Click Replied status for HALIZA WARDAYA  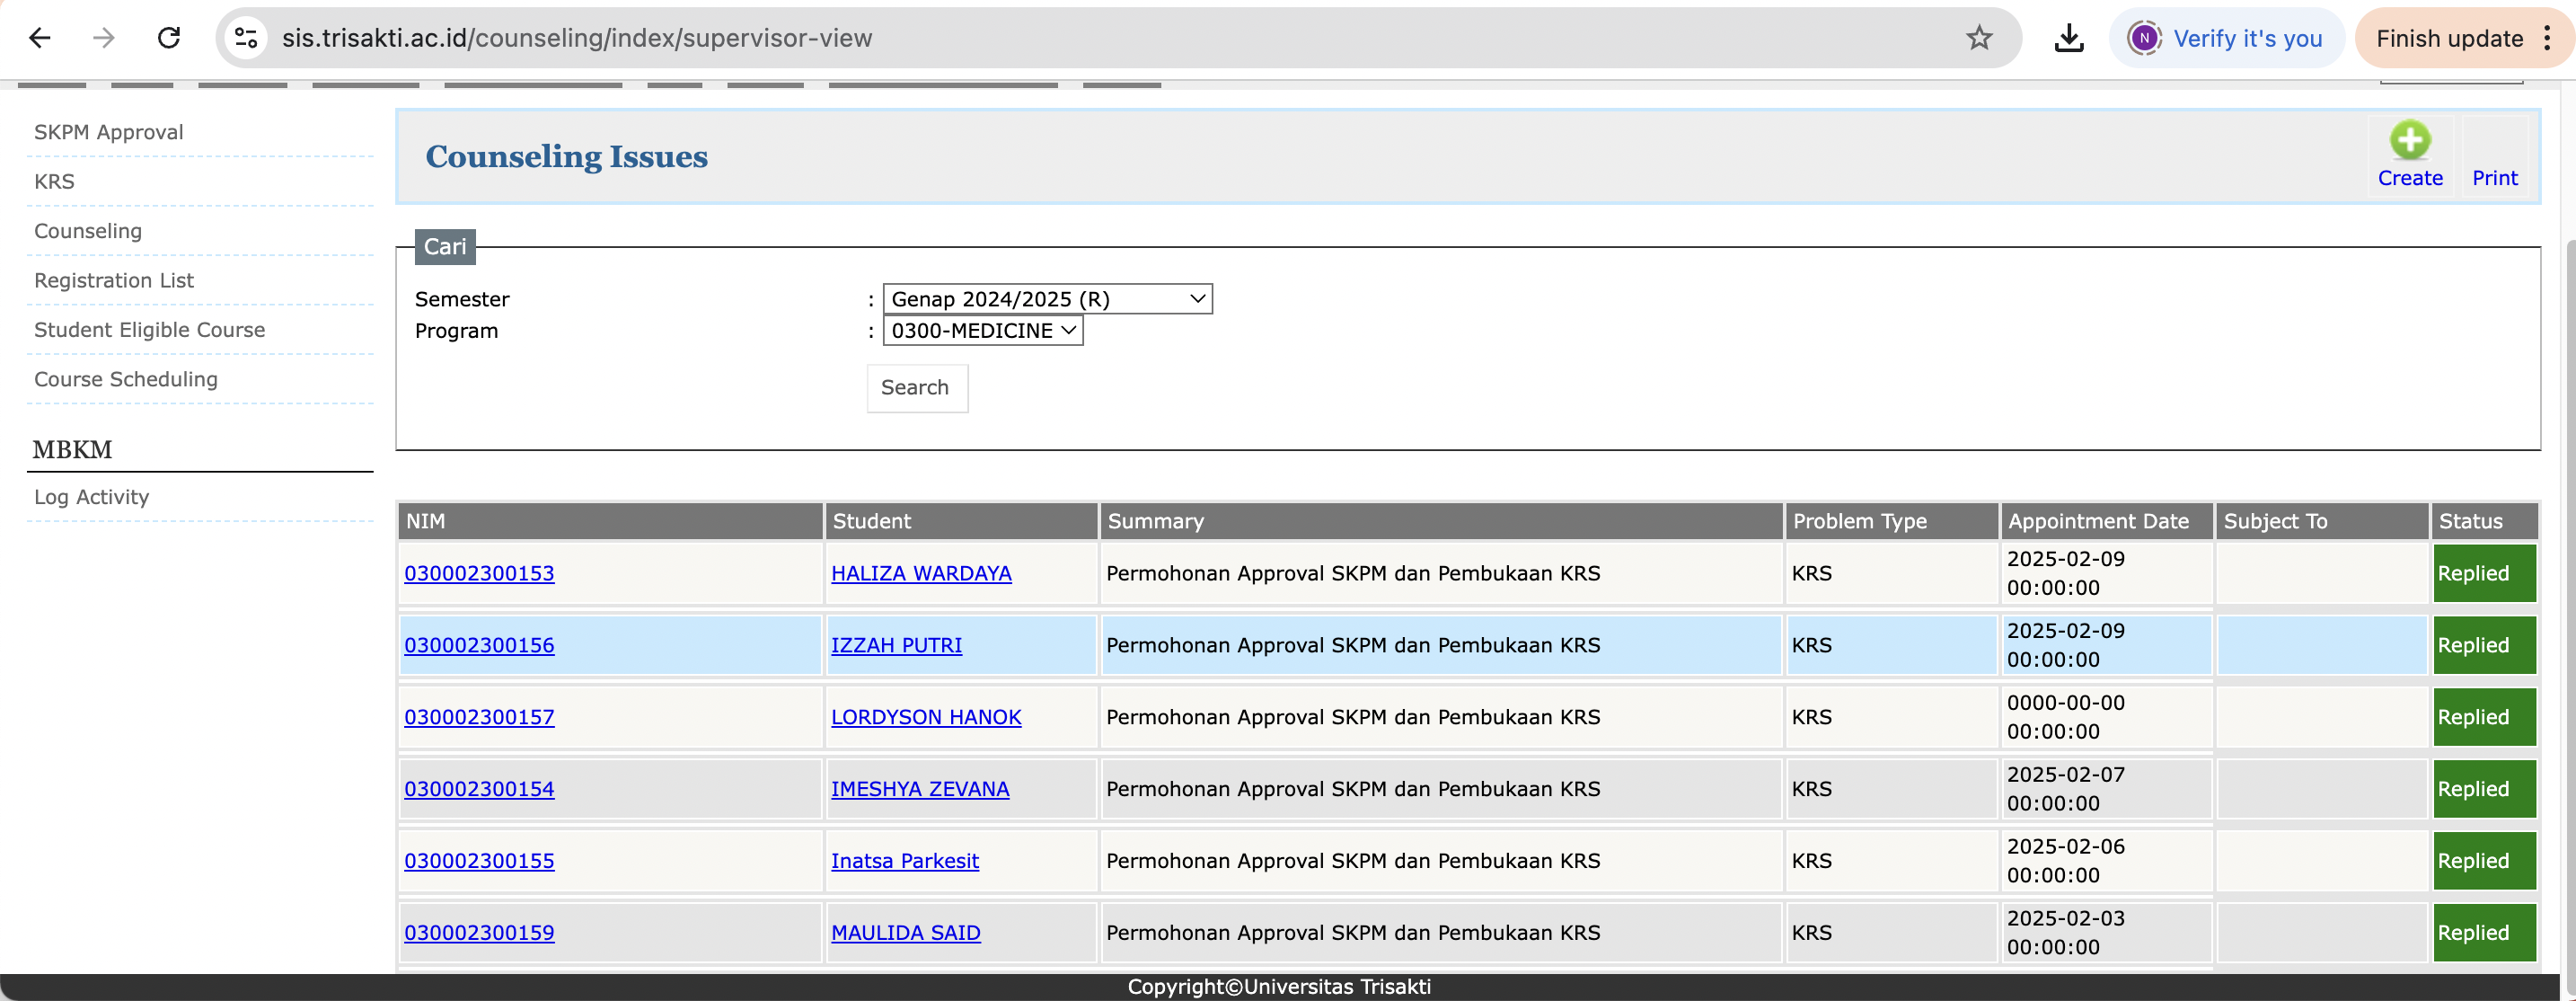coord(2484,574)
